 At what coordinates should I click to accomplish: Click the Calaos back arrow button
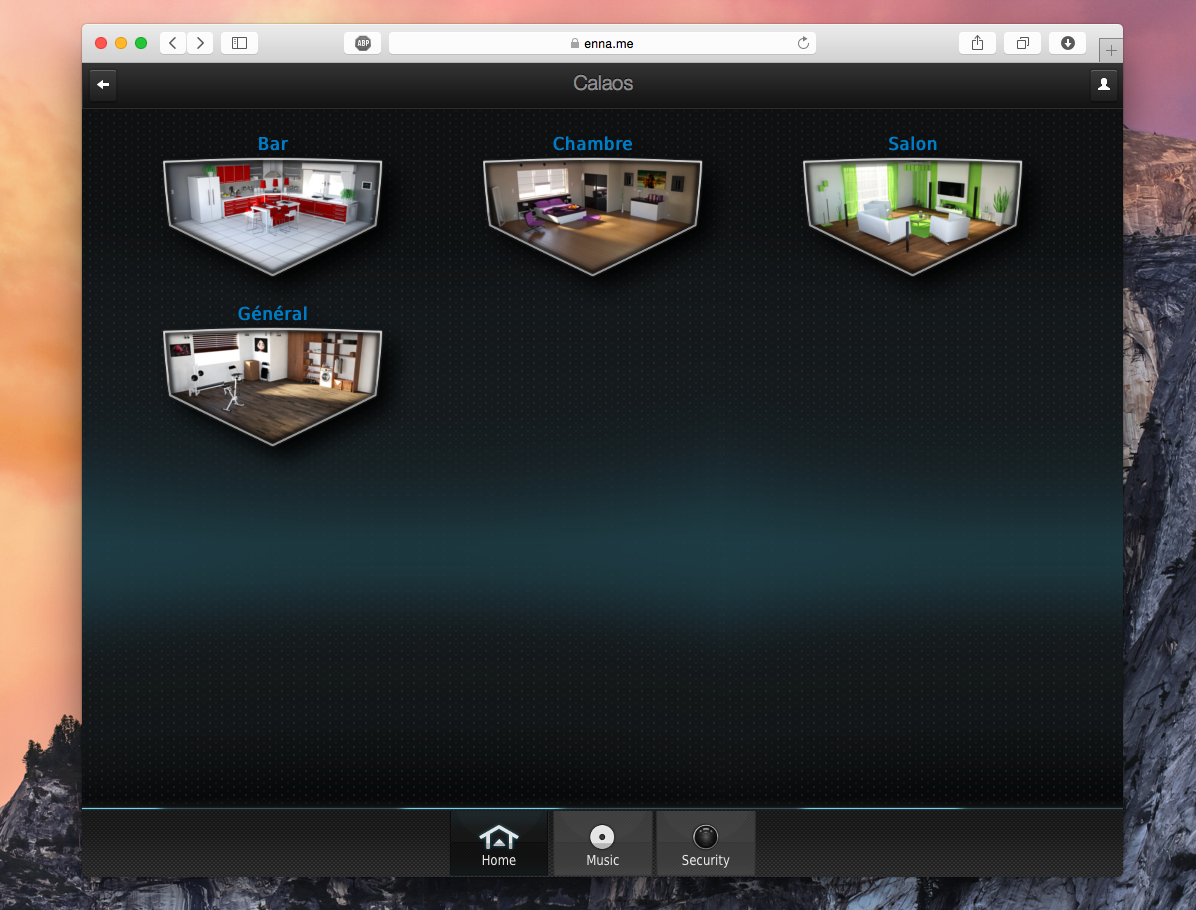[103, 85]
